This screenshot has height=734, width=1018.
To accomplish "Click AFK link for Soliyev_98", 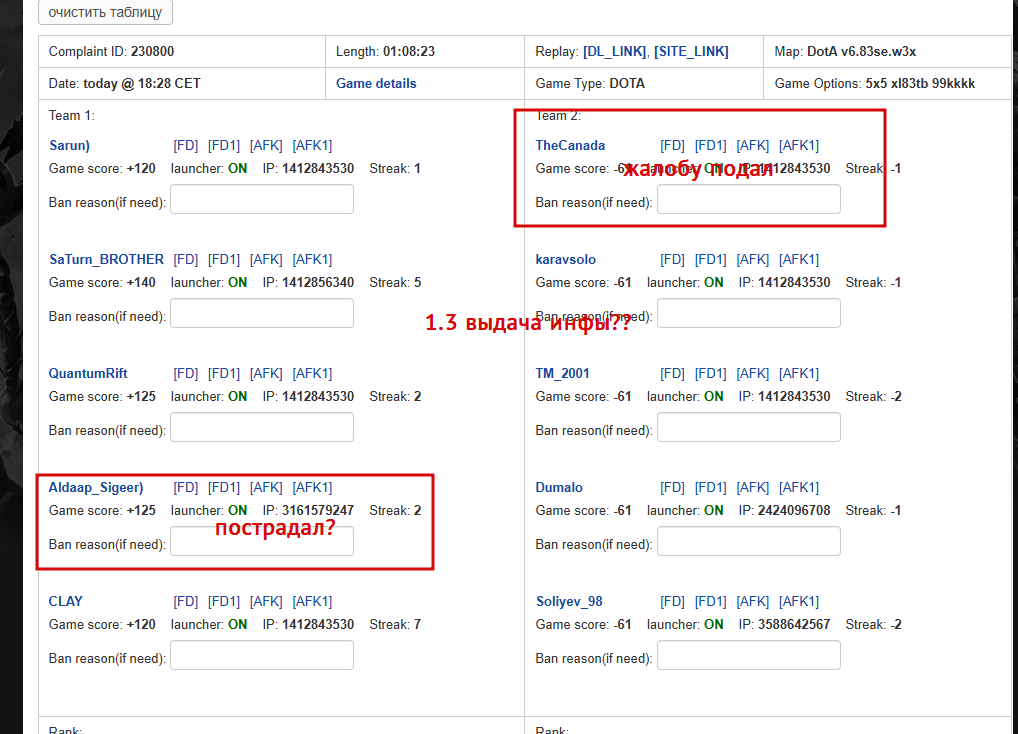I will pyautogui.click(x=753, y=602).
